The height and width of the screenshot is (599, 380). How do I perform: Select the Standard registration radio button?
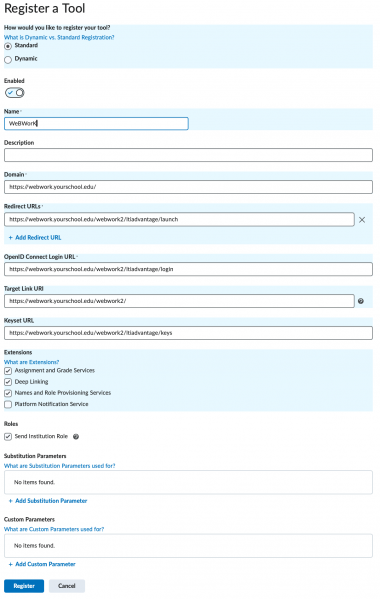[x=8, y=46]
